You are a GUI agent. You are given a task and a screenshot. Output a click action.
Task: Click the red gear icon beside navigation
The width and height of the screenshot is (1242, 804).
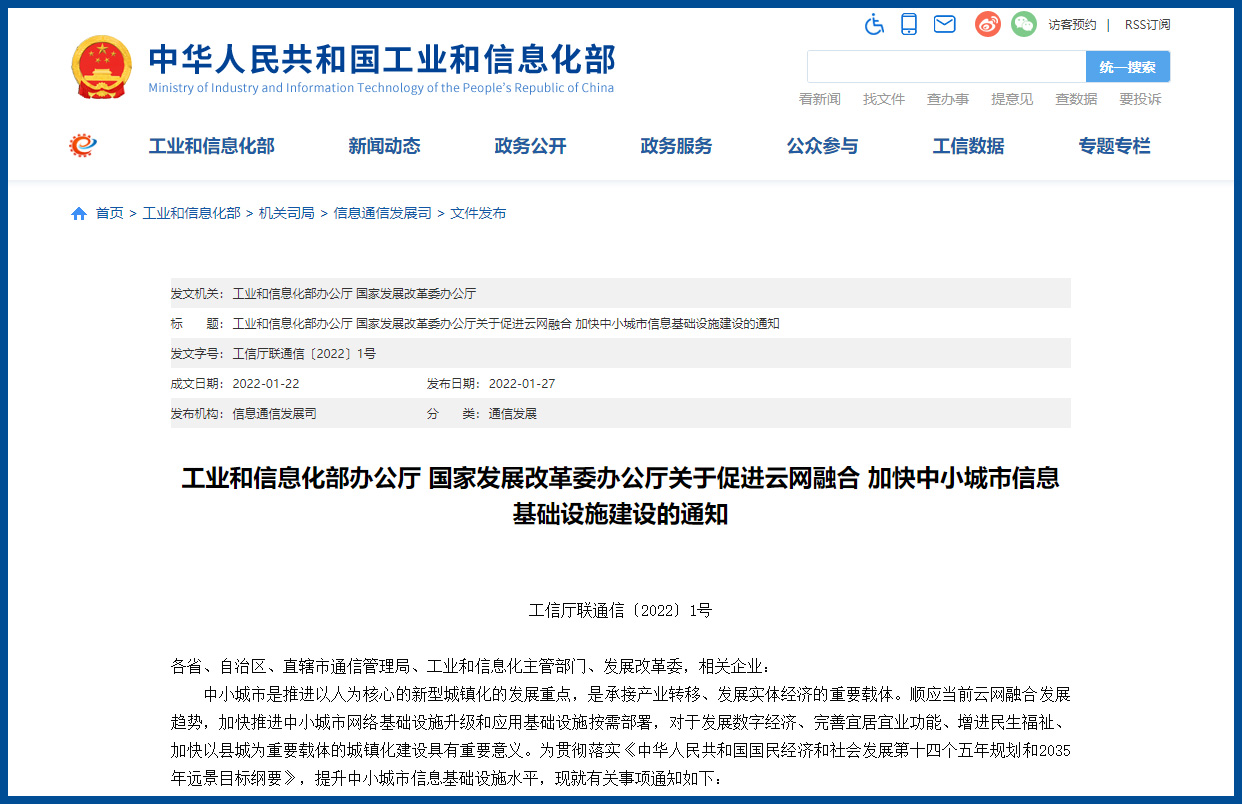pos(83,146)
